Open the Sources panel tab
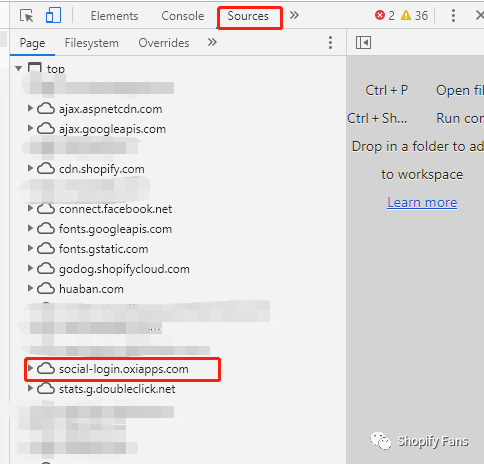Image resolution: width=484 pixels, height=464 pixels. [x=248, y=16]
